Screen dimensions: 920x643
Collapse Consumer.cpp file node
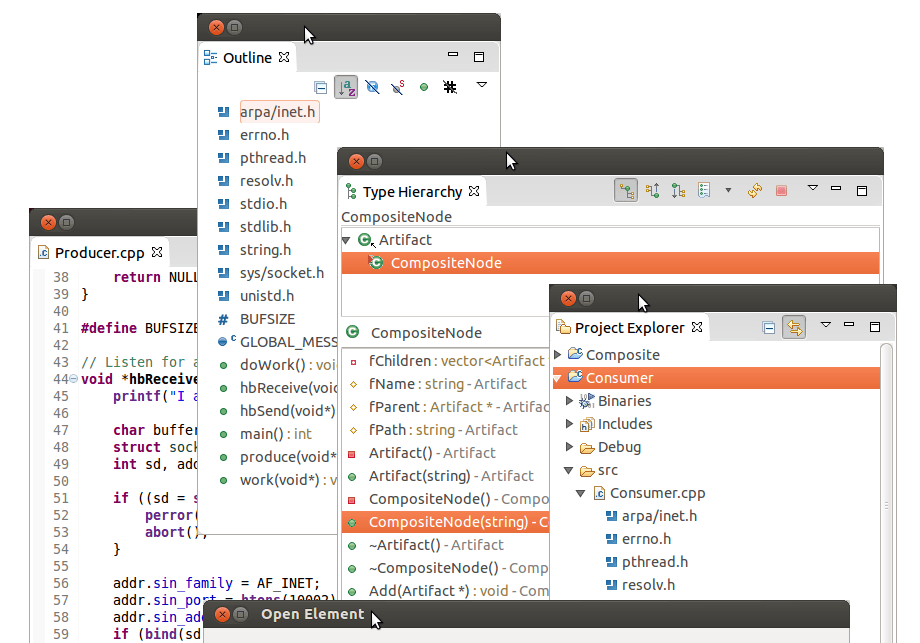(580, 493)
